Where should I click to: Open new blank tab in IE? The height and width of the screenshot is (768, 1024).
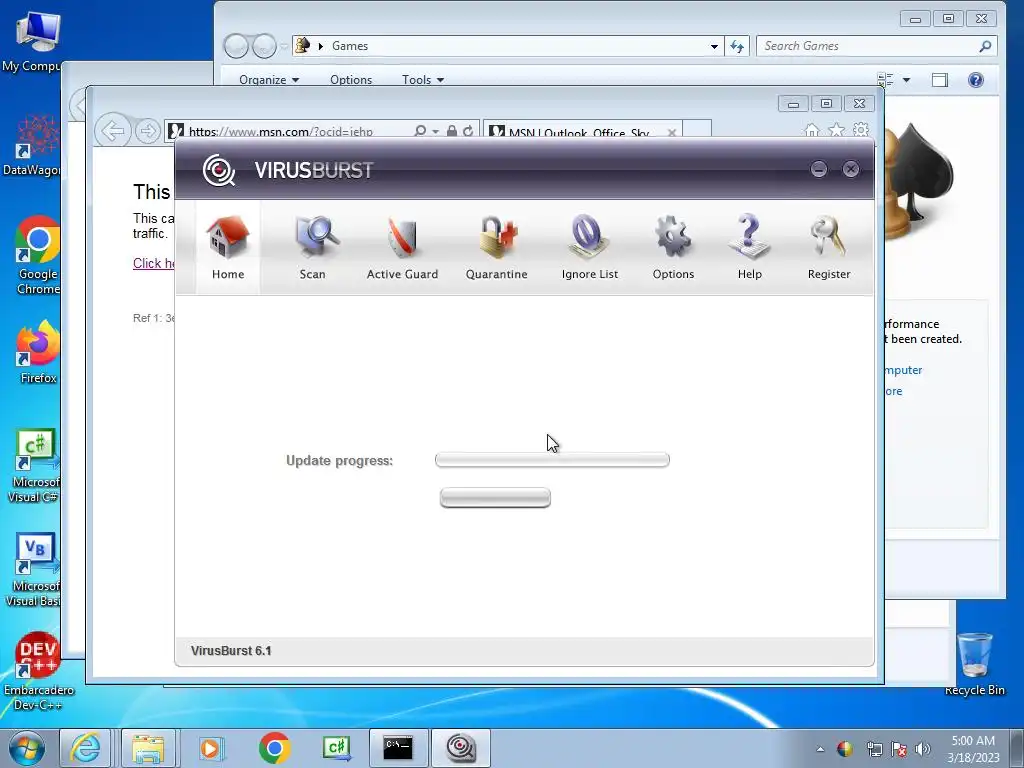click(x=697, y=131)
